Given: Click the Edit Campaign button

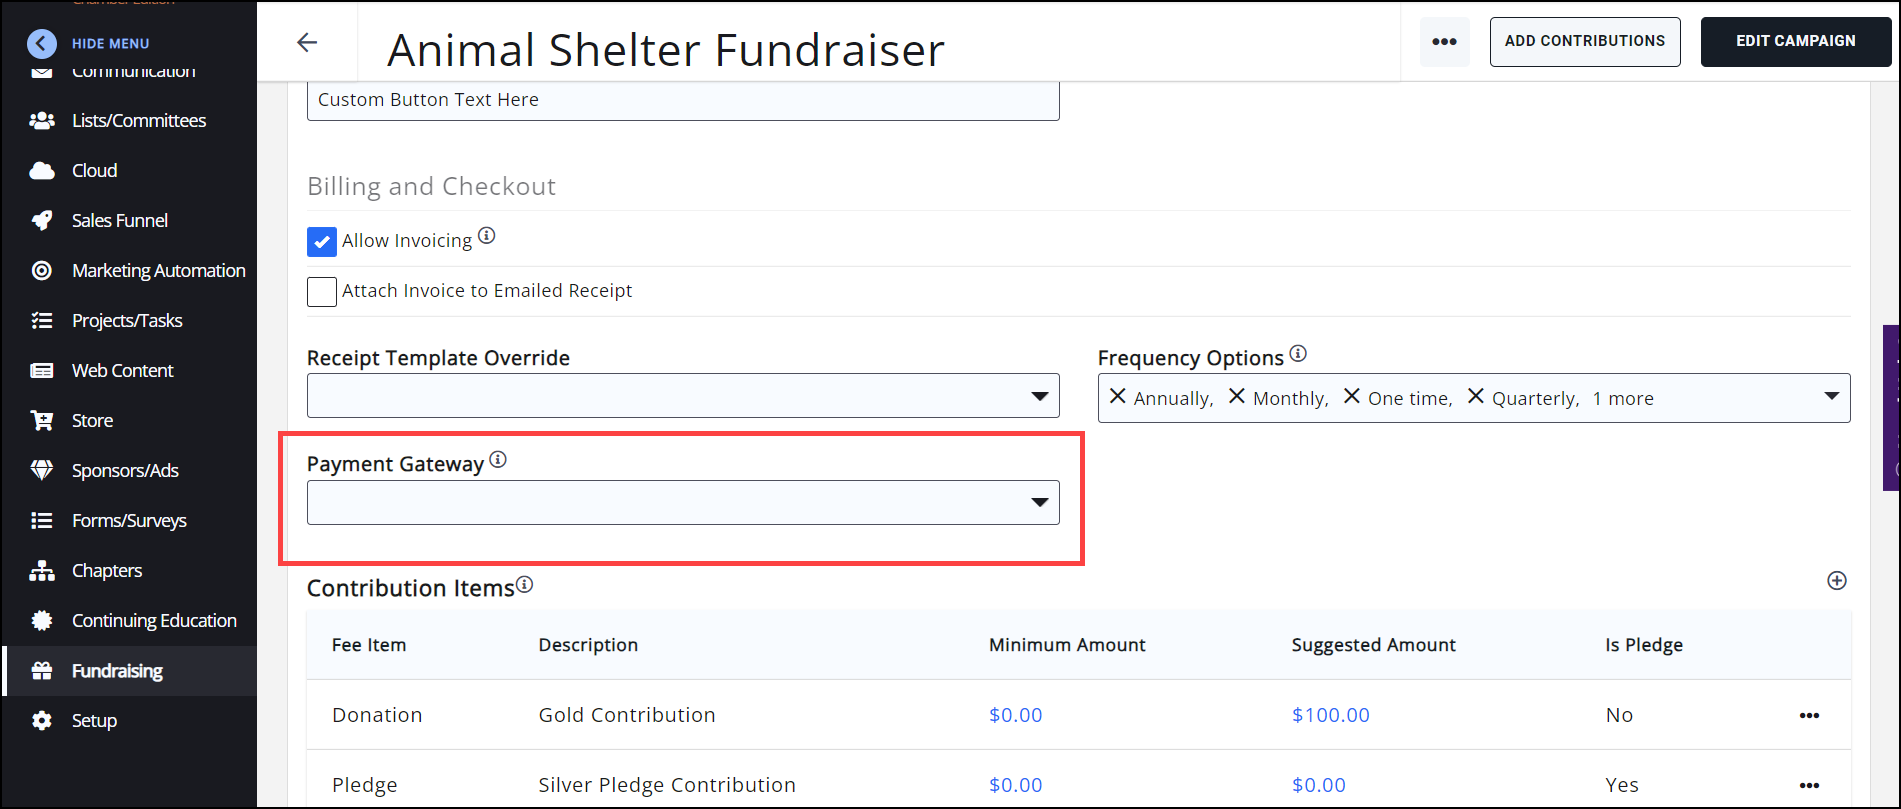Looking at the screenshot, I should coord(1795,42).
